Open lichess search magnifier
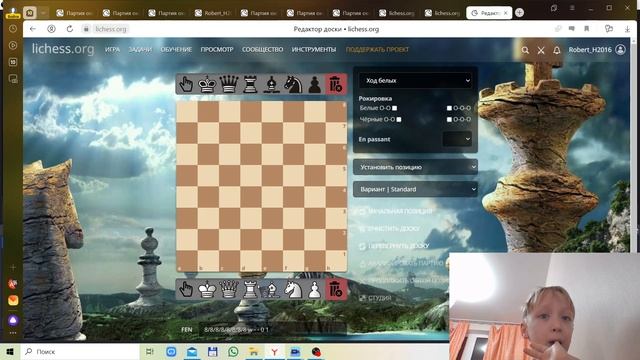Image resolution: width=640 pixels, height=360 pixels. click(525, 50)
